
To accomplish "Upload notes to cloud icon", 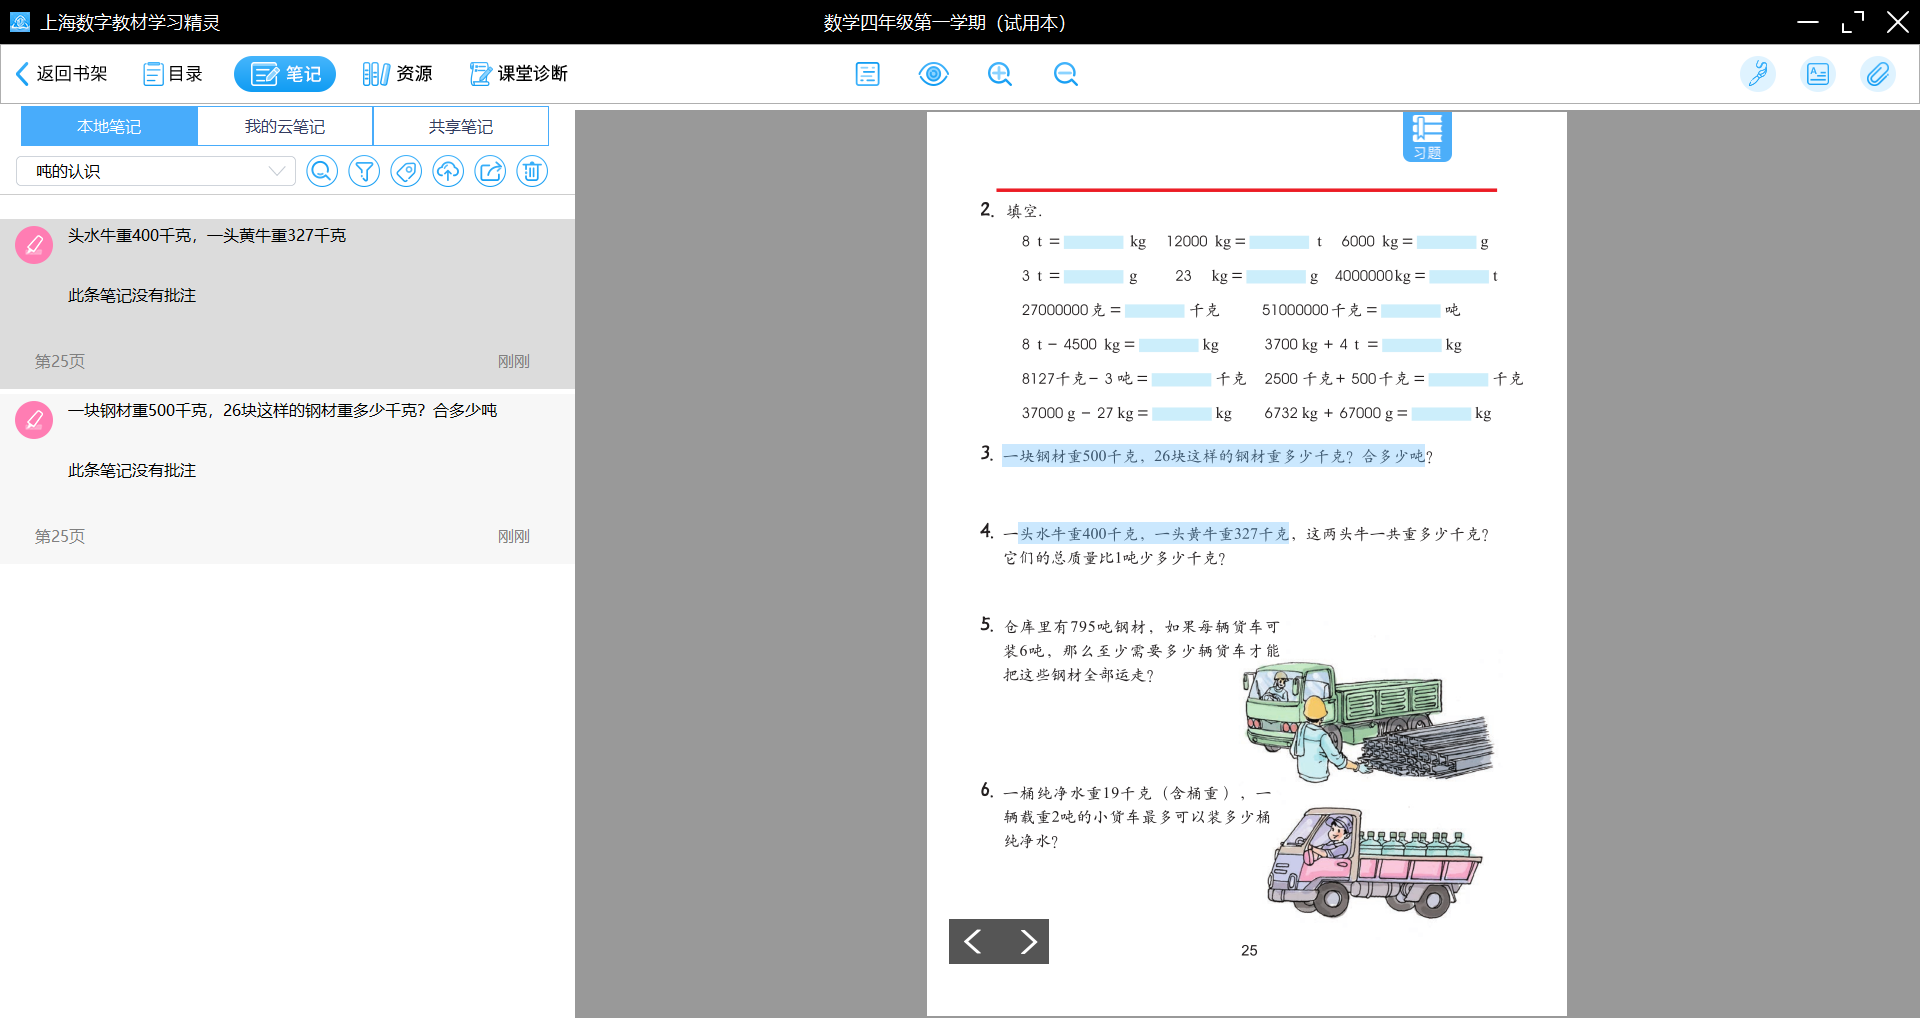I will pos(448,172).
